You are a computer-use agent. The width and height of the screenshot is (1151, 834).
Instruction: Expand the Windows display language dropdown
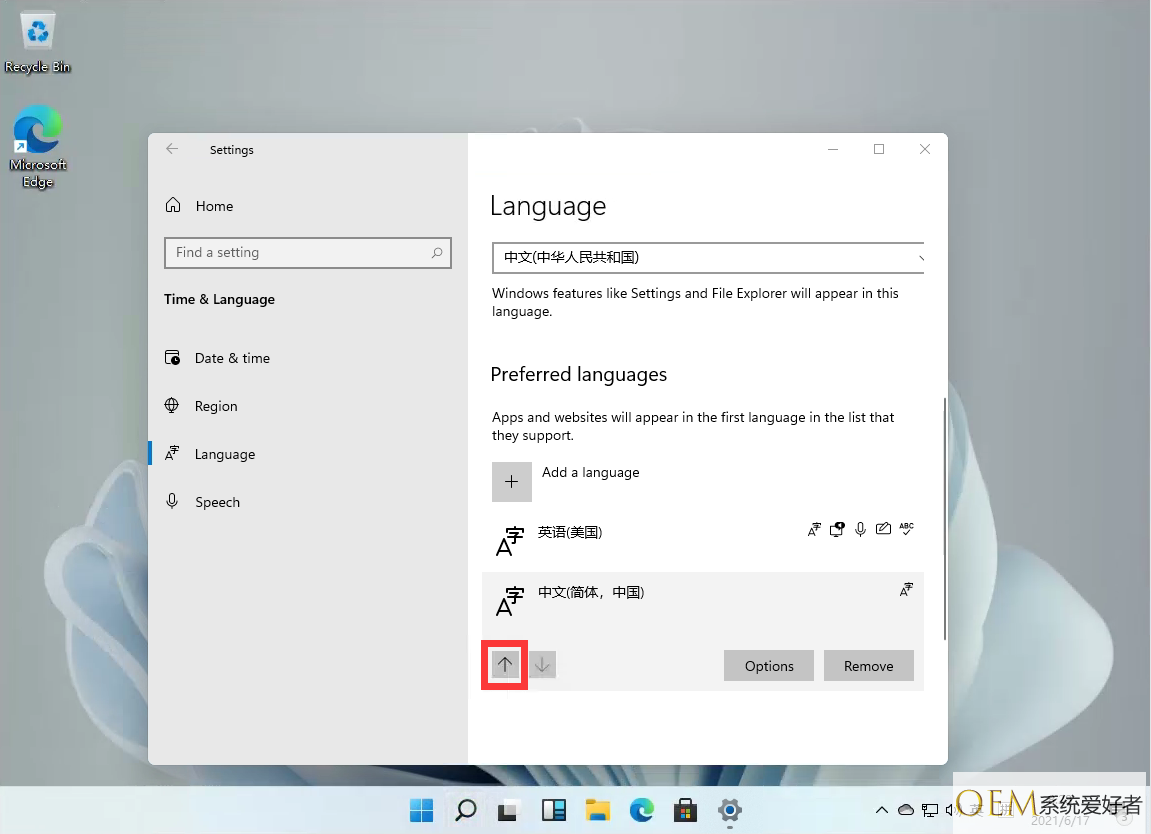click(x=708, y=257)
